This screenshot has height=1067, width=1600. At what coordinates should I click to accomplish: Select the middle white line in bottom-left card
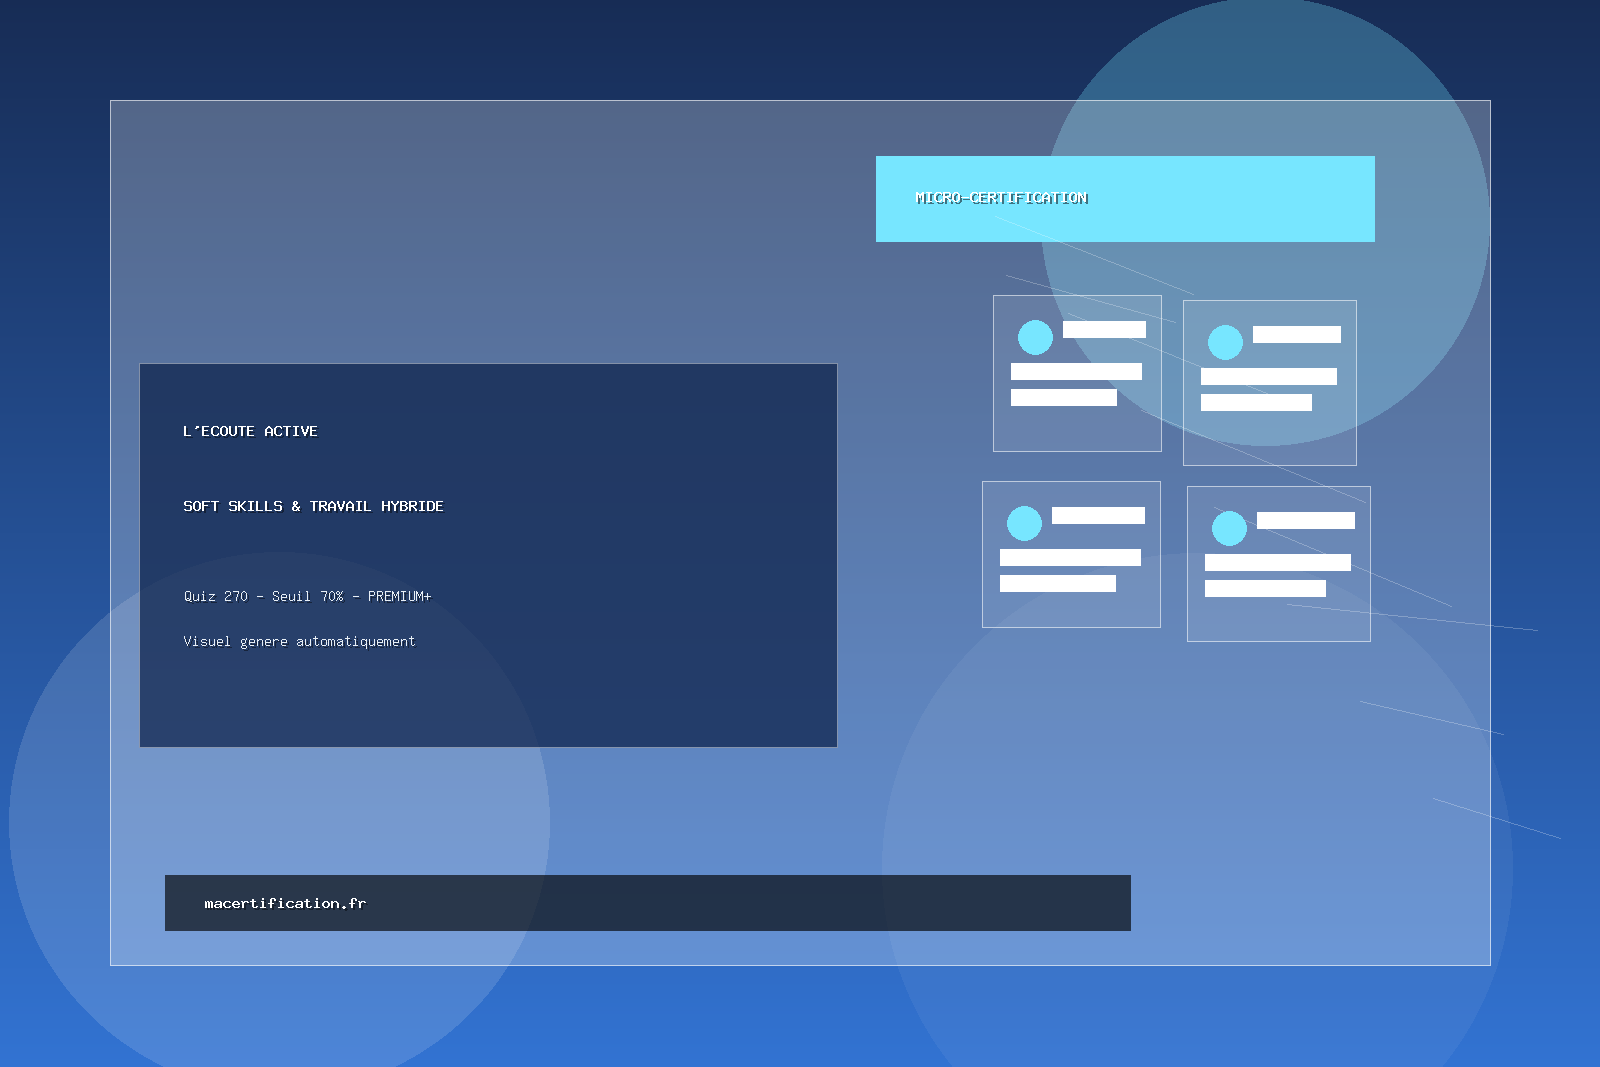(x=1070, y=557)
